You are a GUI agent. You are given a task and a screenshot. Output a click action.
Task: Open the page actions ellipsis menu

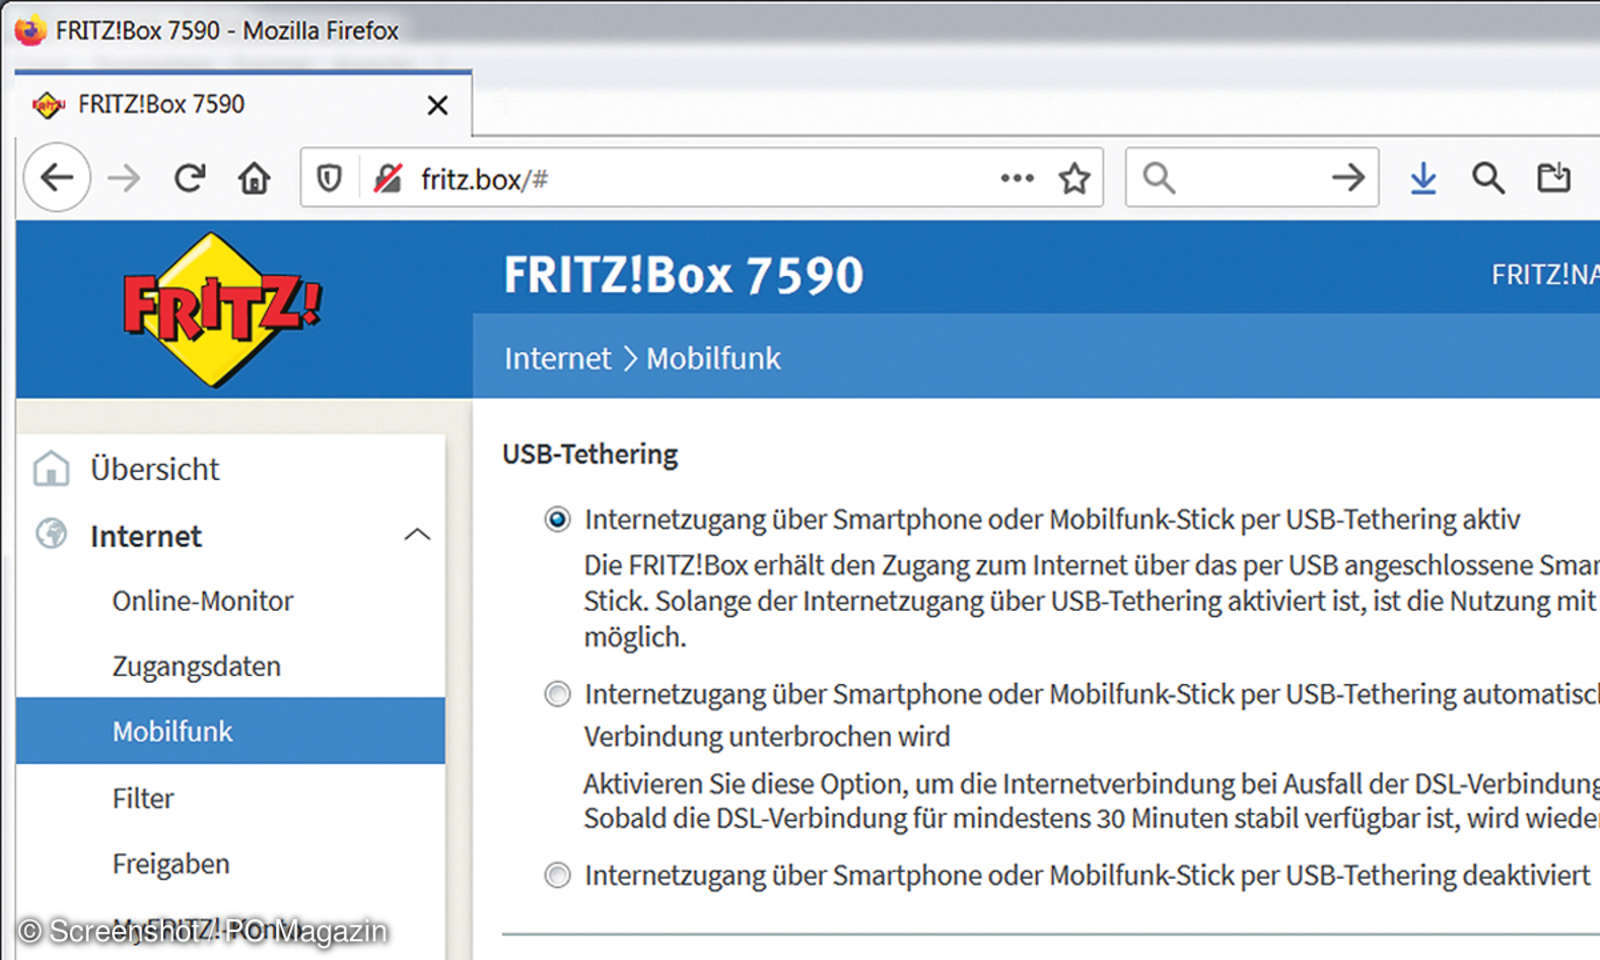tap(1016, 177)
